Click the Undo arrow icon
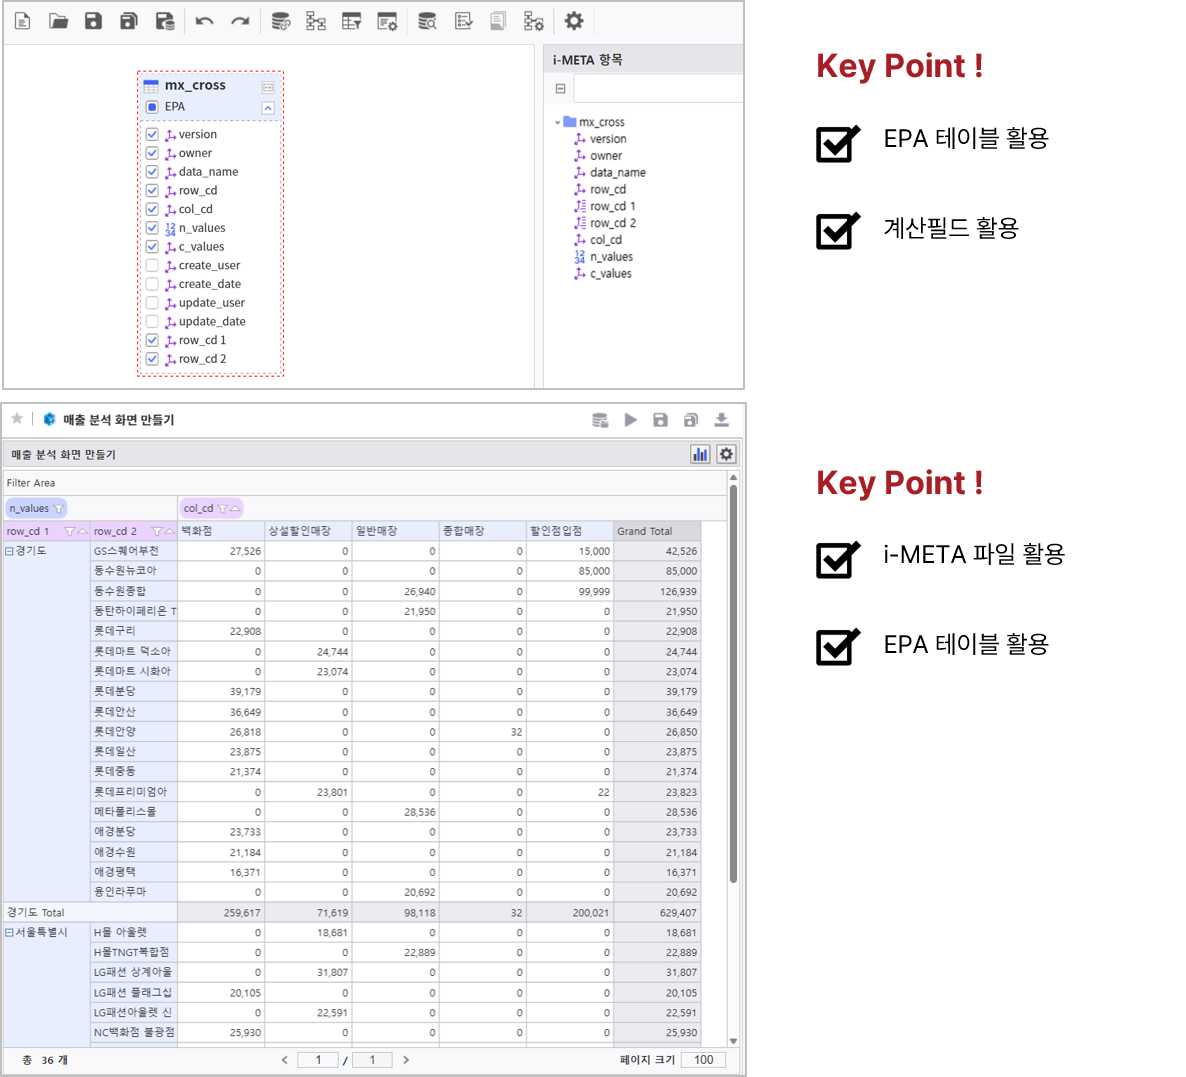Viewport: 1186px width, 1077px height. 205,20
